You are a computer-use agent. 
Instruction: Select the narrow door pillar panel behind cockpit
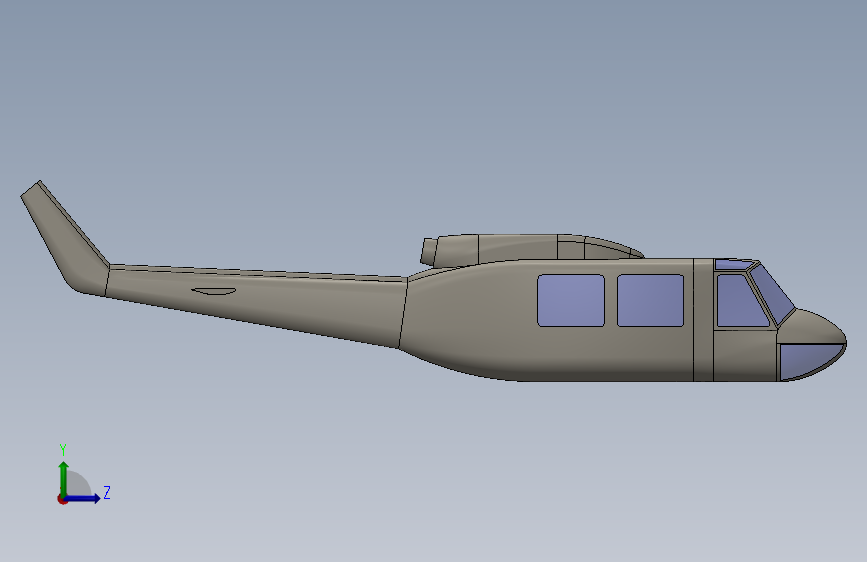coord(703,320)
